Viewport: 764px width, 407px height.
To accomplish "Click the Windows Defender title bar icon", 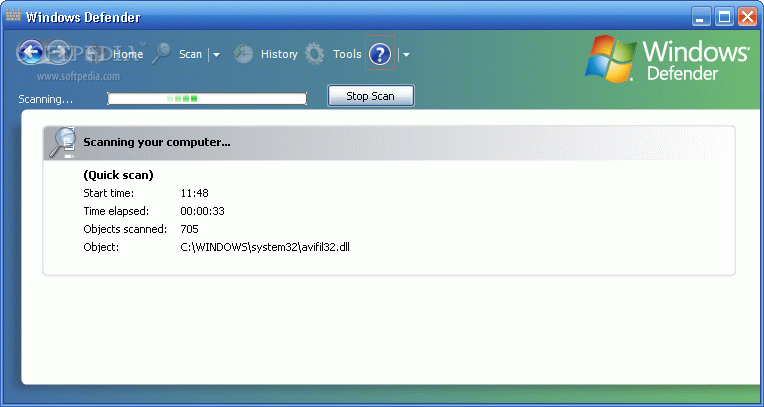I will (13, 17).
